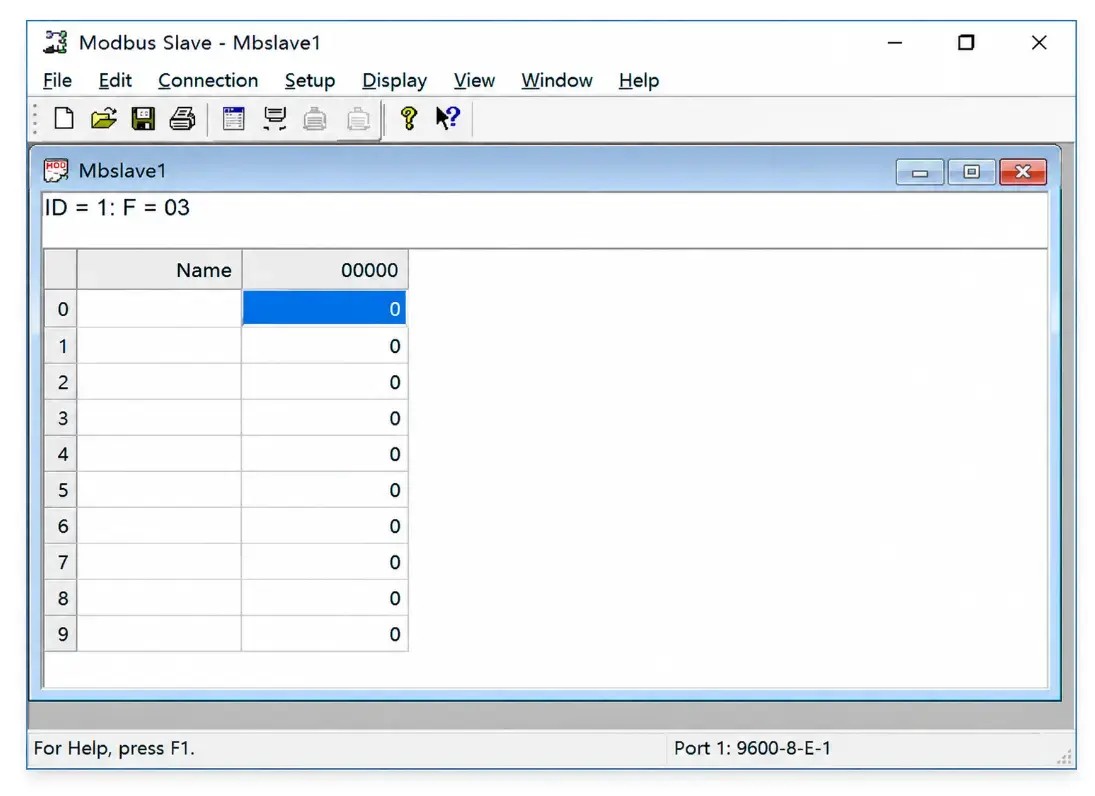Click row header number 0
This screenshot has height=796, width=1095.
click(61, 309)
